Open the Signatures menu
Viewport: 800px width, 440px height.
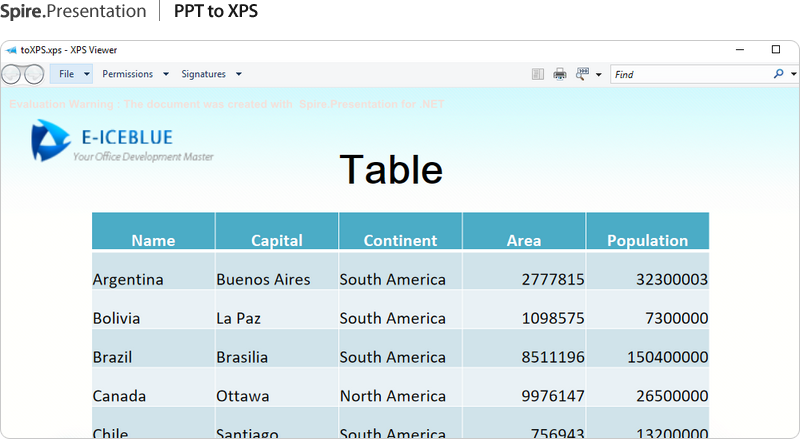coord(203,74)
